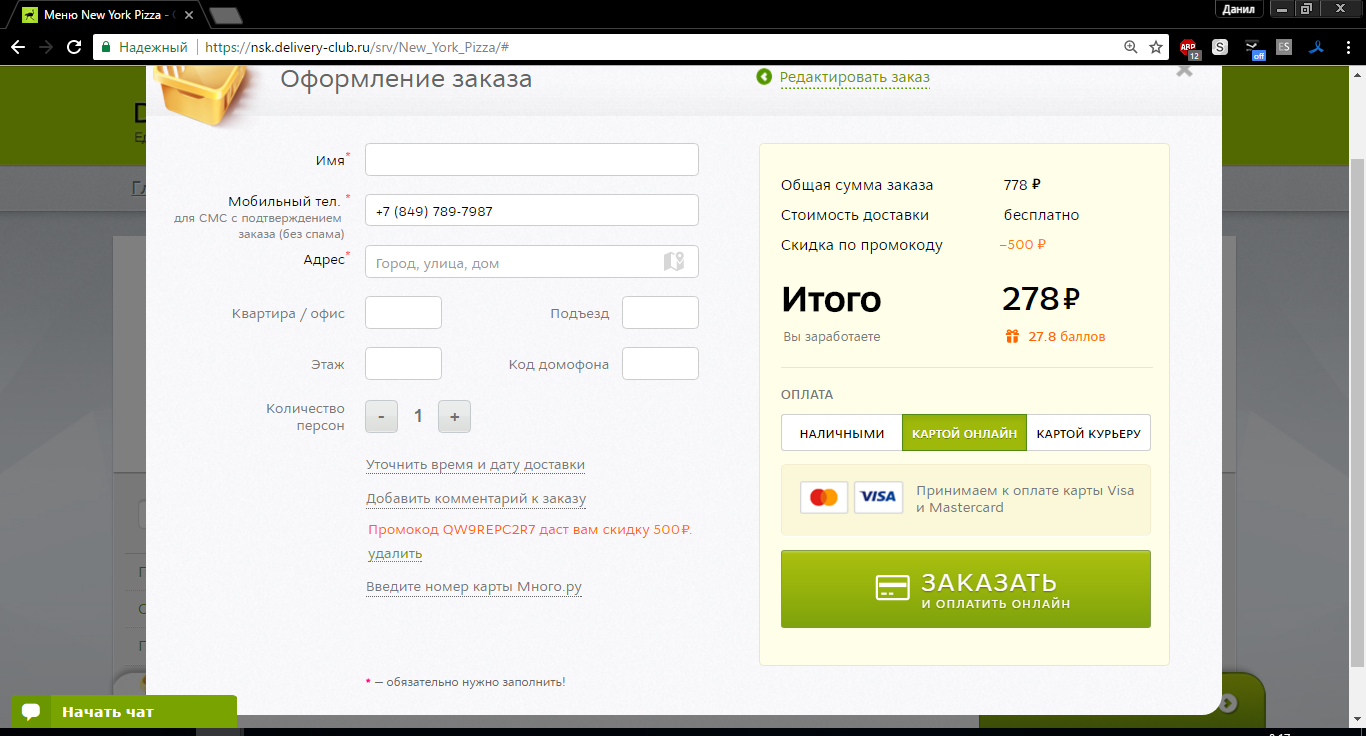
Task: Click the secure padlock icon
Action: 106,47
